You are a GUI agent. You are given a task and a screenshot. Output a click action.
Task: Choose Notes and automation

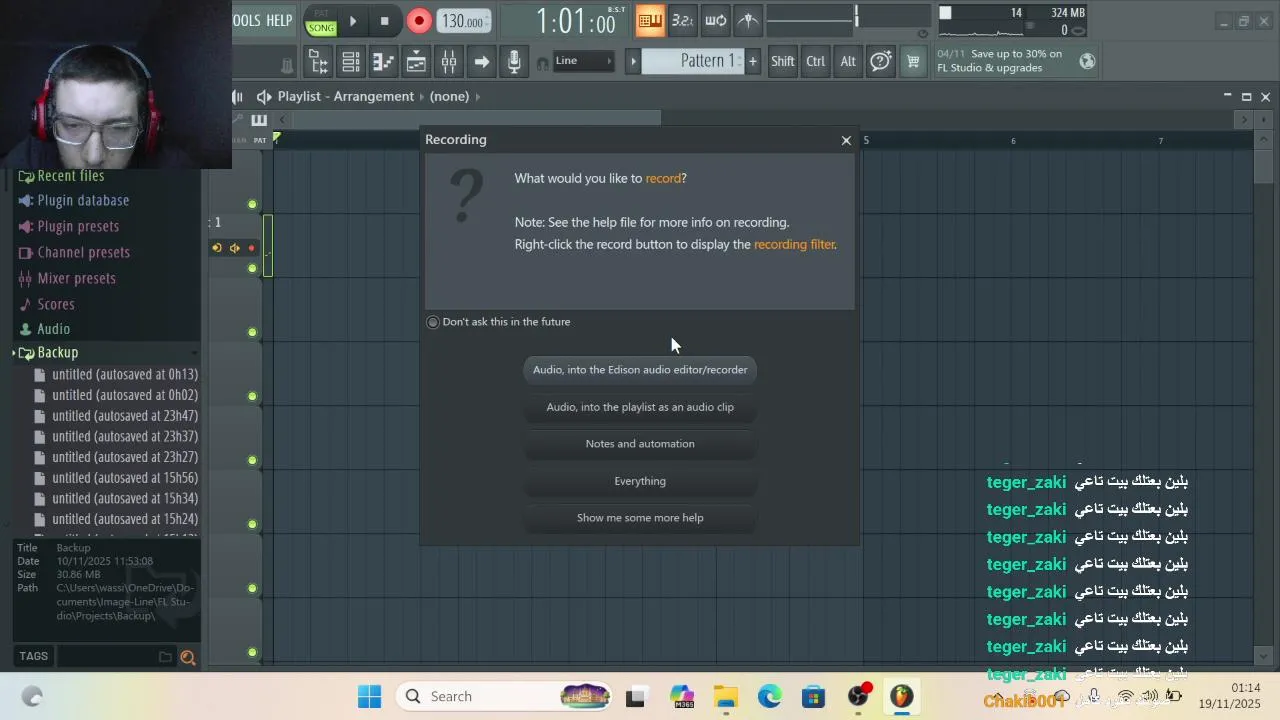click(x=640, y=444)
